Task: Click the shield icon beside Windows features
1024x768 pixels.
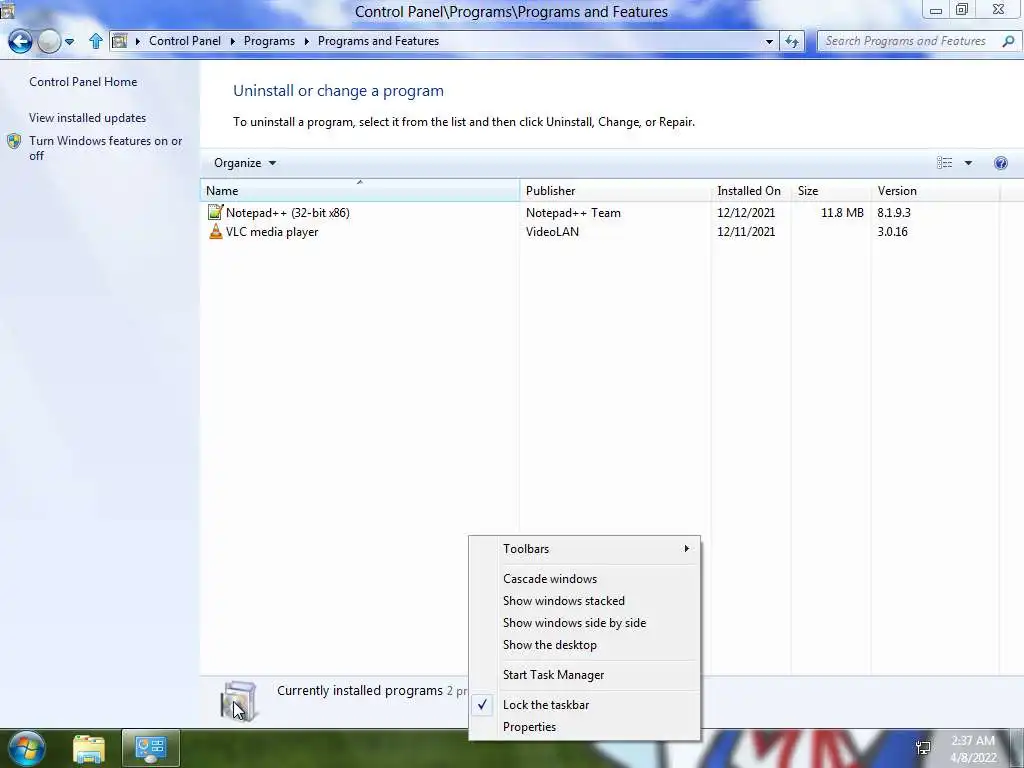Action: tap(14, 141)
